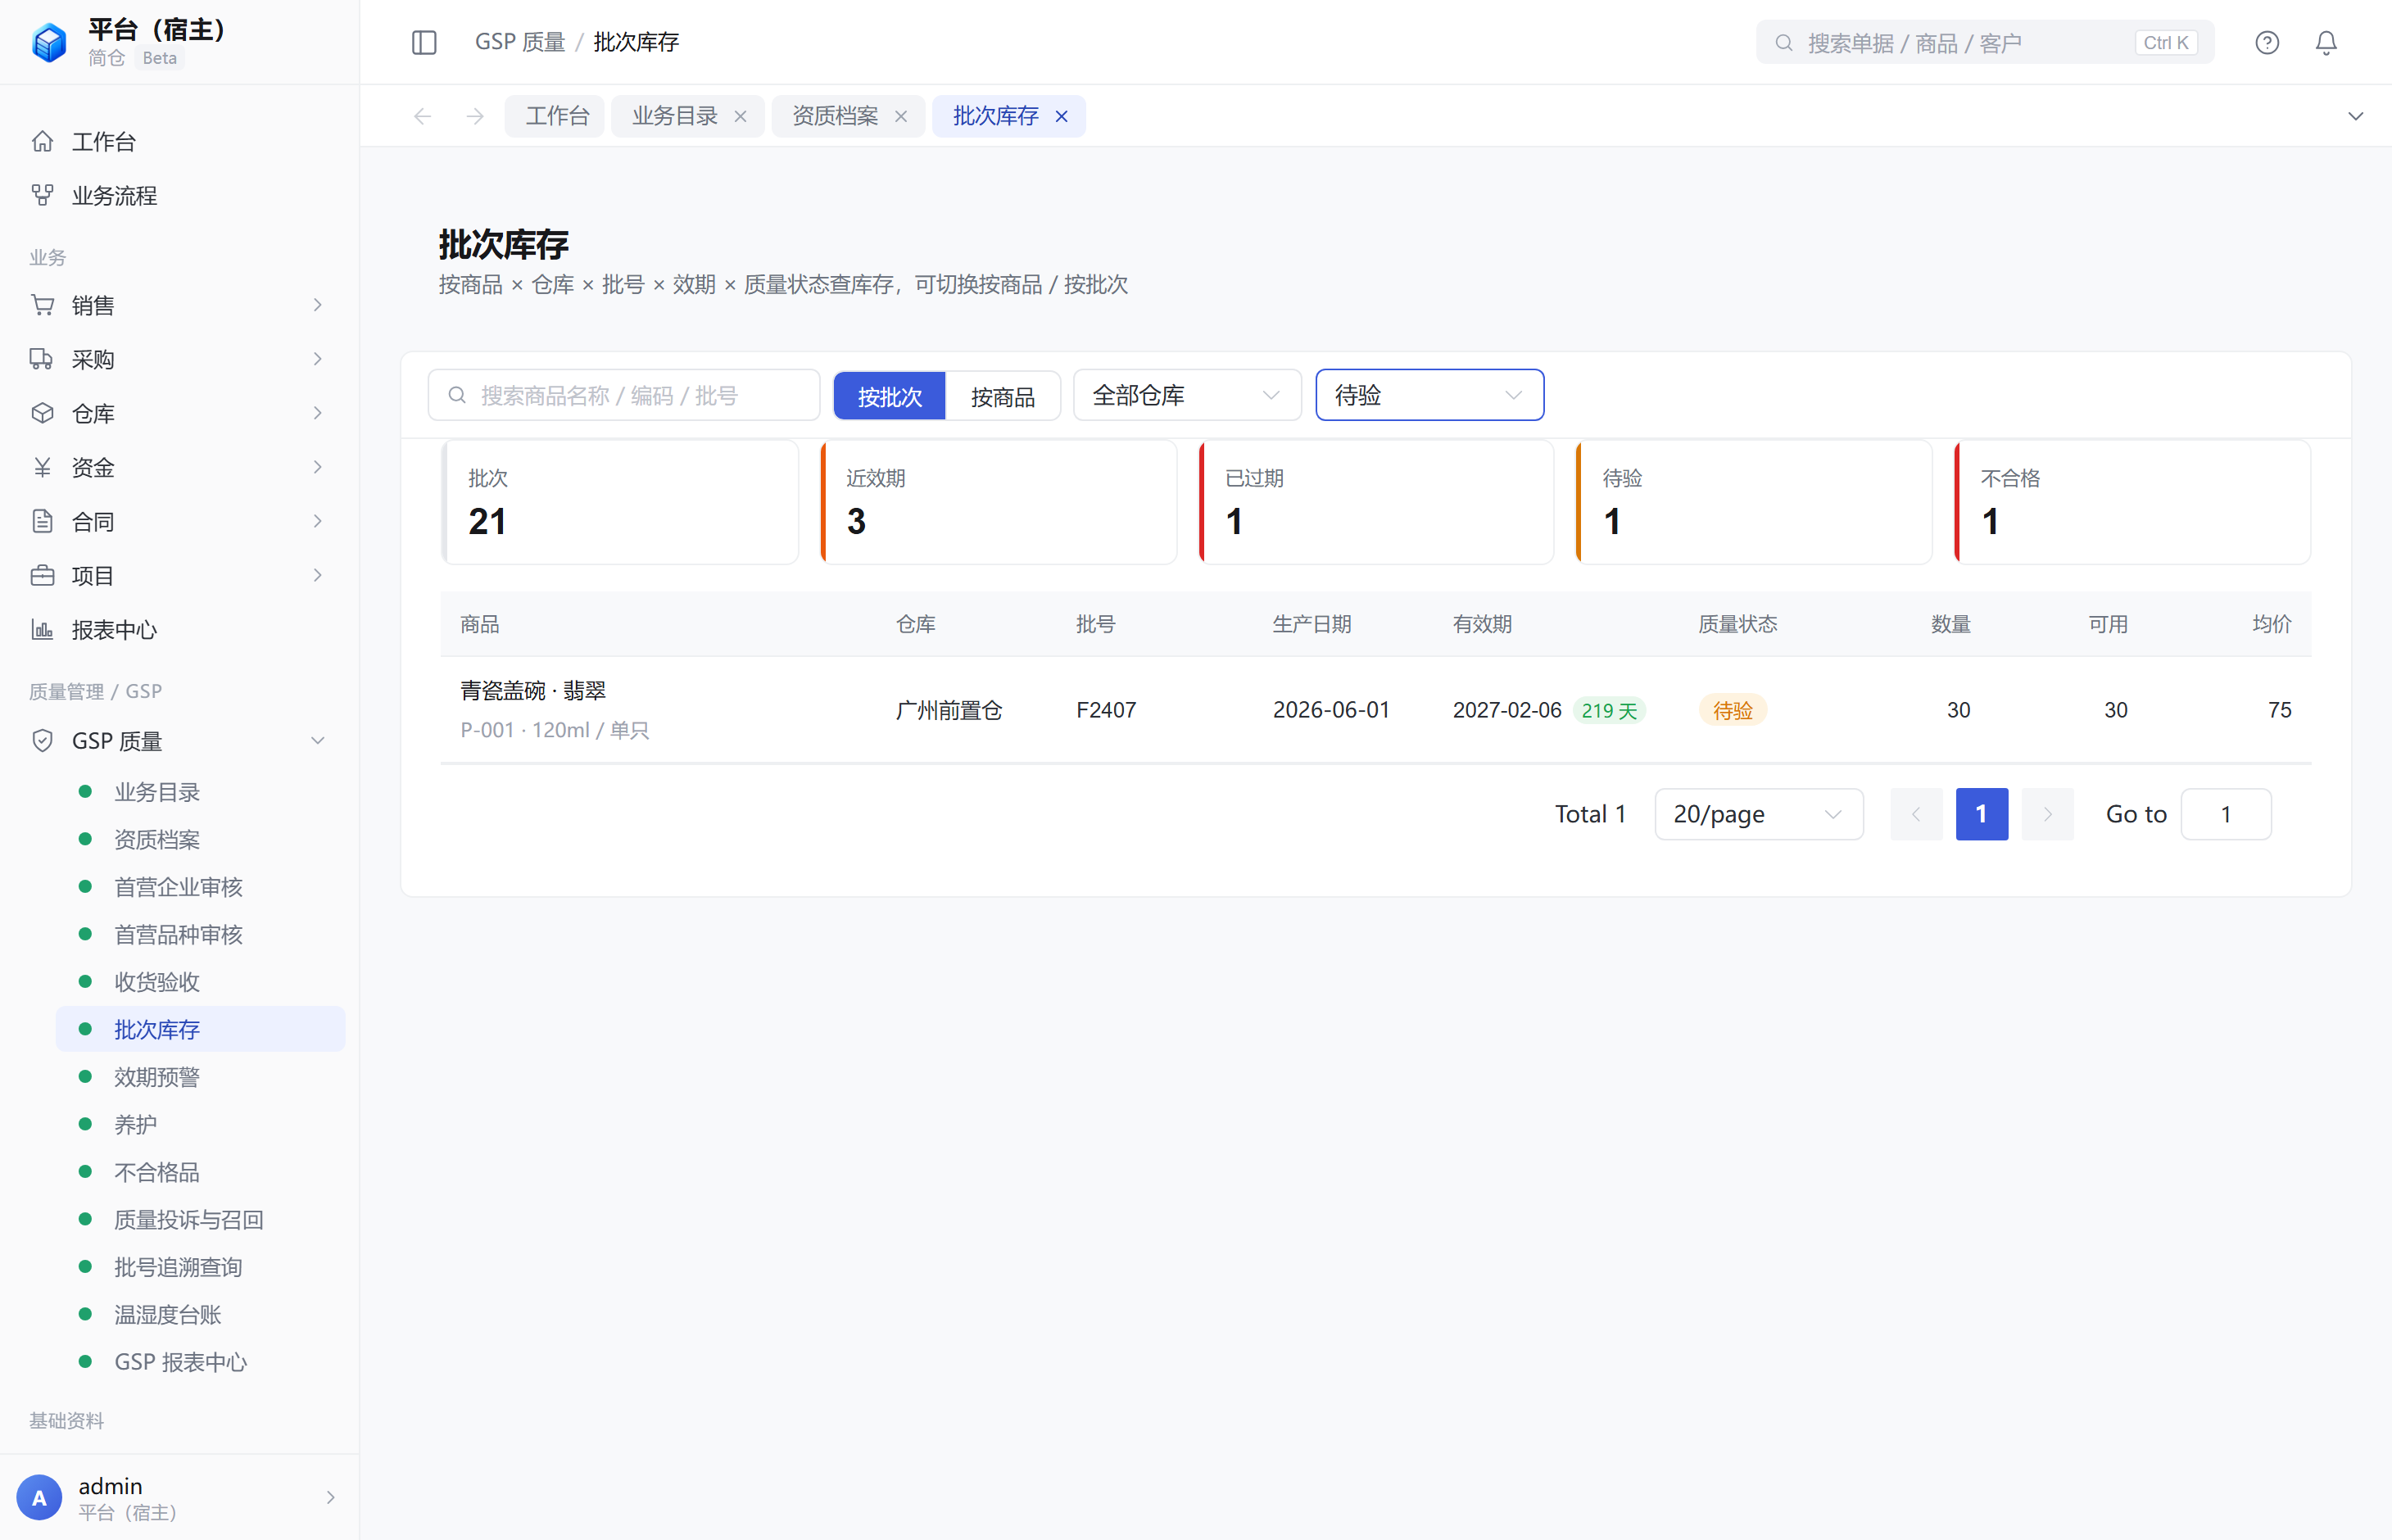The width and height of the screenshot is (2392, 1540).
Task: Open 效期预警 in the sidebar
Action: tap(200, 1077)
